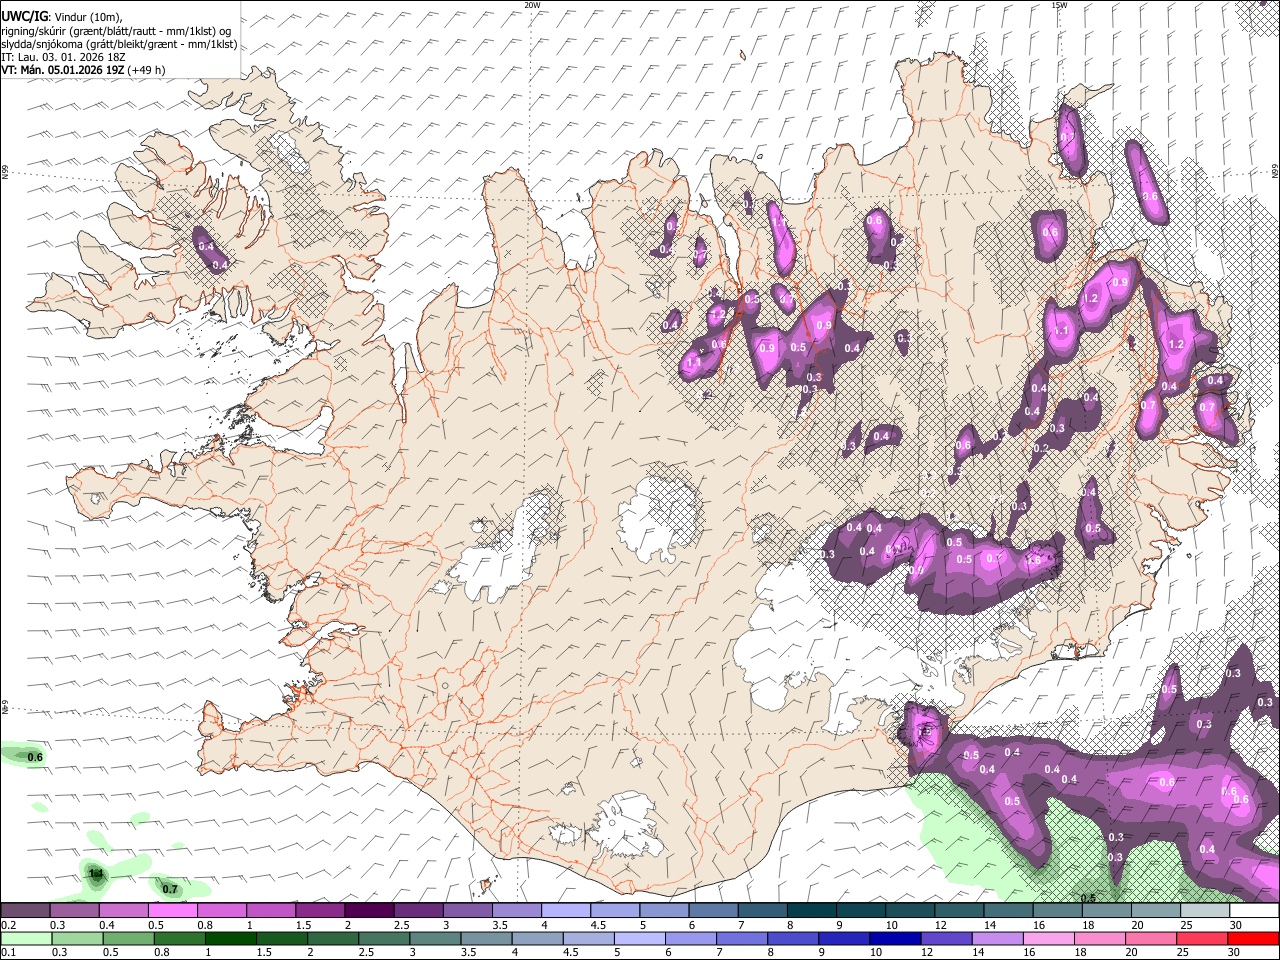This screenshot has height=960, width=1280.
Task: Click the bright red swatch ending the rain scale
Action: tap(1253, 938)
